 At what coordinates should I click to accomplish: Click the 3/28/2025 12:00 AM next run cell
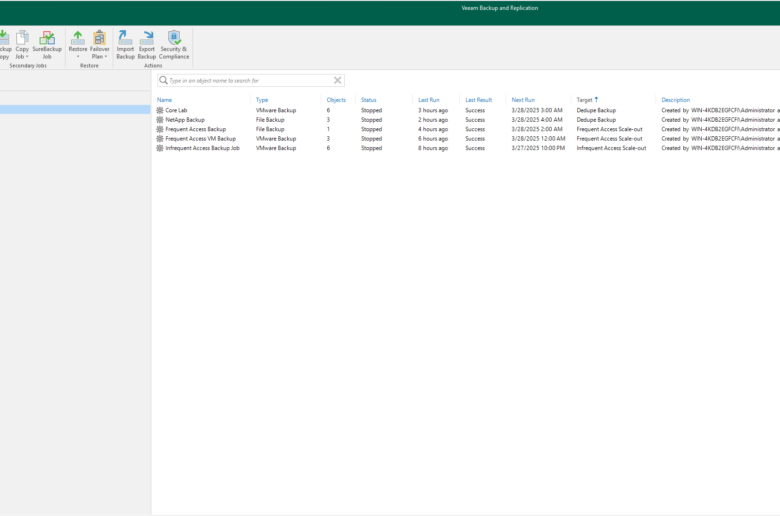[x=538, y=139]
